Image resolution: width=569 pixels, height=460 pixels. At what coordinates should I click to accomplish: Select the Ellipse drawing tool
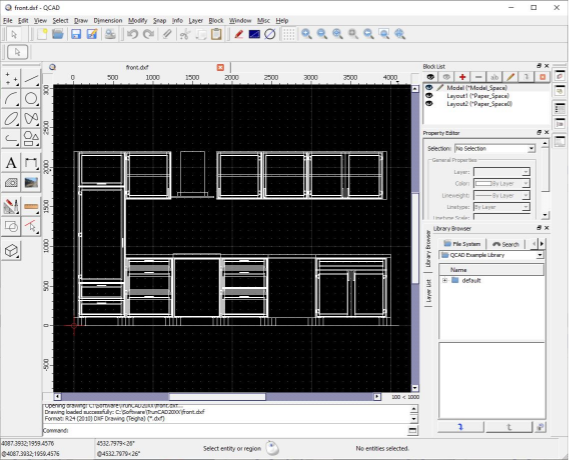point(11,118)
